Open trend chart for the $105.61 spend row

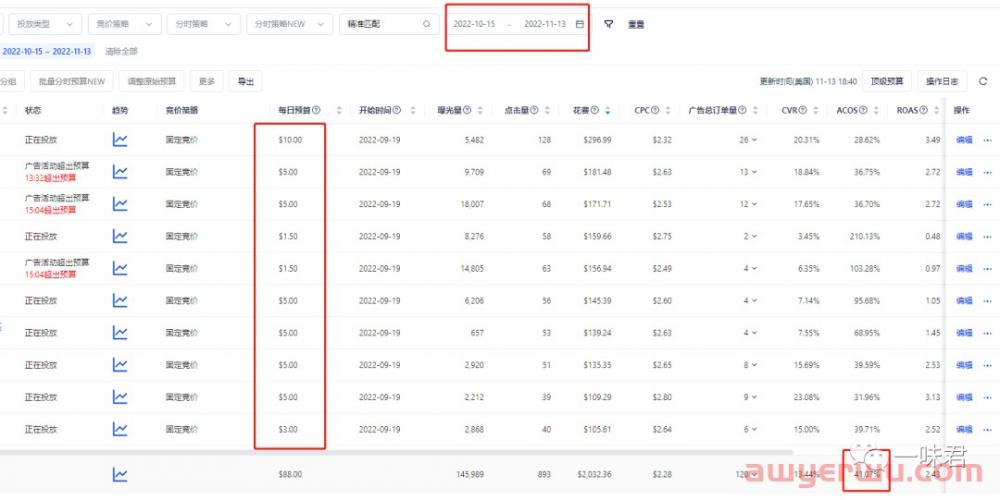click(120, 429)
